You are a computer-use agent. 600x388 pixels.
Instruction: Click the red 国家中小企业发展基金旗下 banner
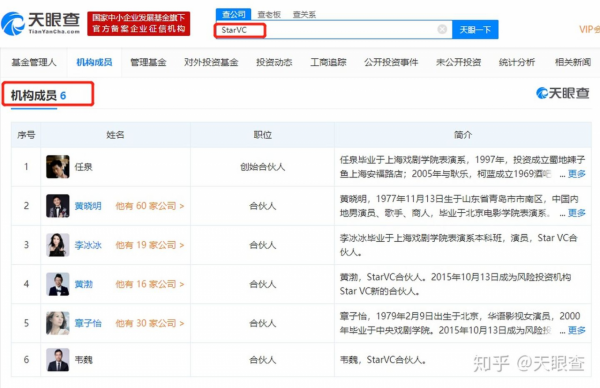139,23
